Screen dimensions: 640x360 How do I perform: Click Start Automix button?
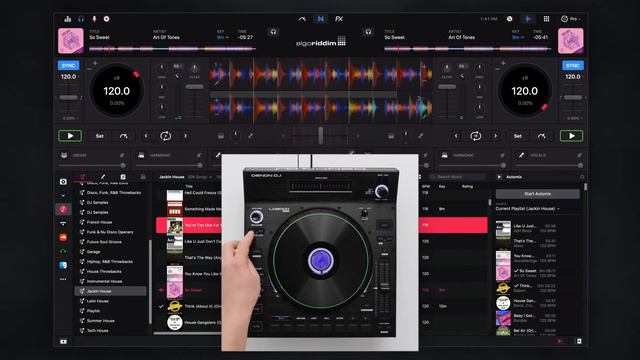[538, 194]
